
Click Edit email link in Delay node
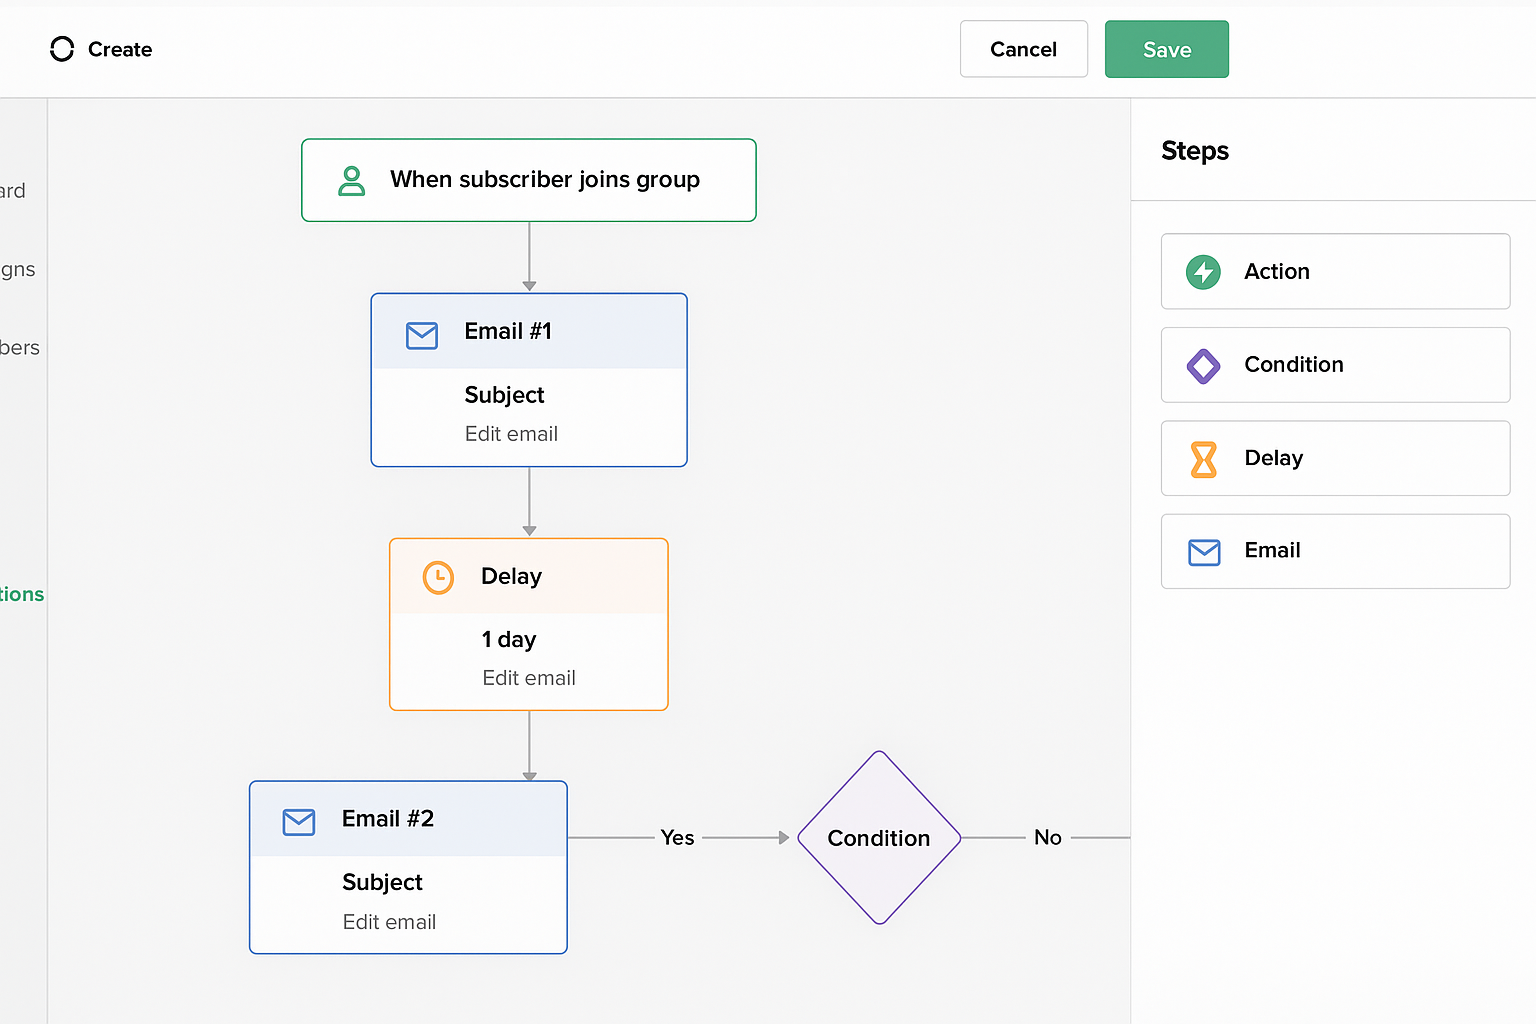528,678
